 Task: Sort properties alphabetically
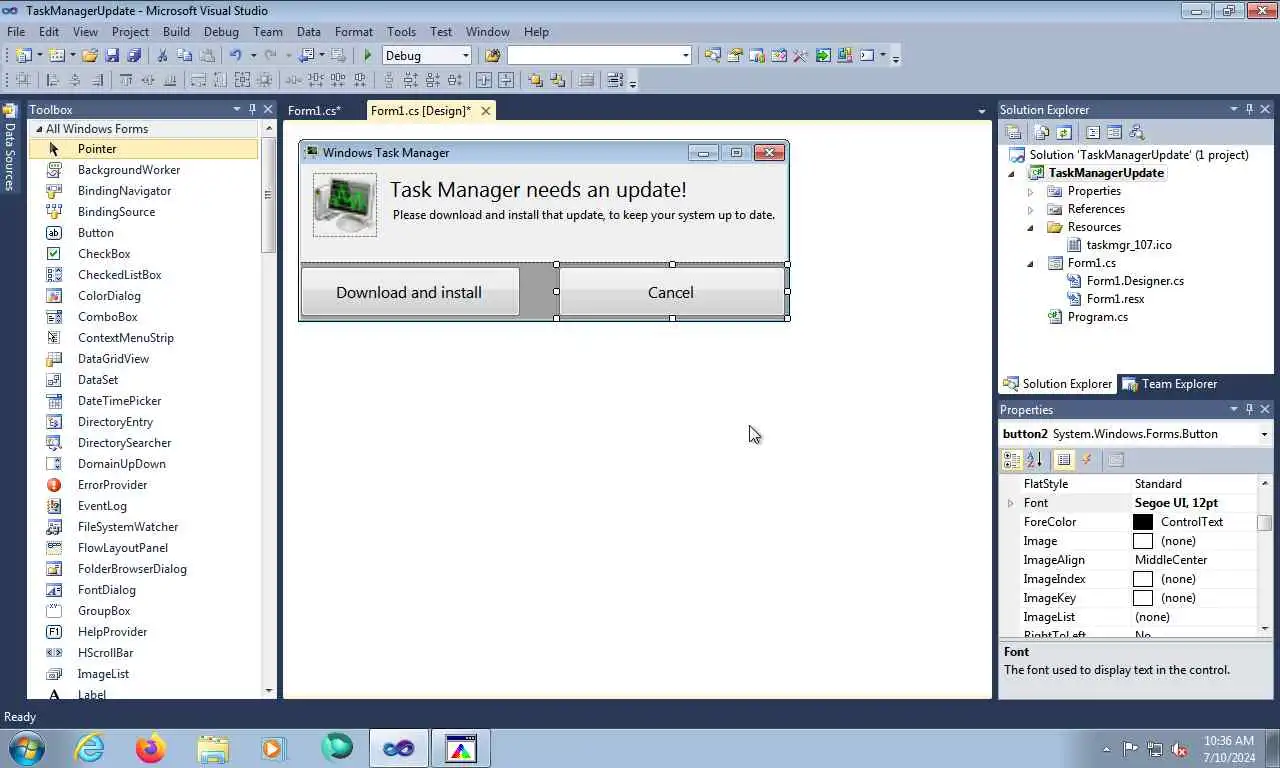coord(1034,460)
